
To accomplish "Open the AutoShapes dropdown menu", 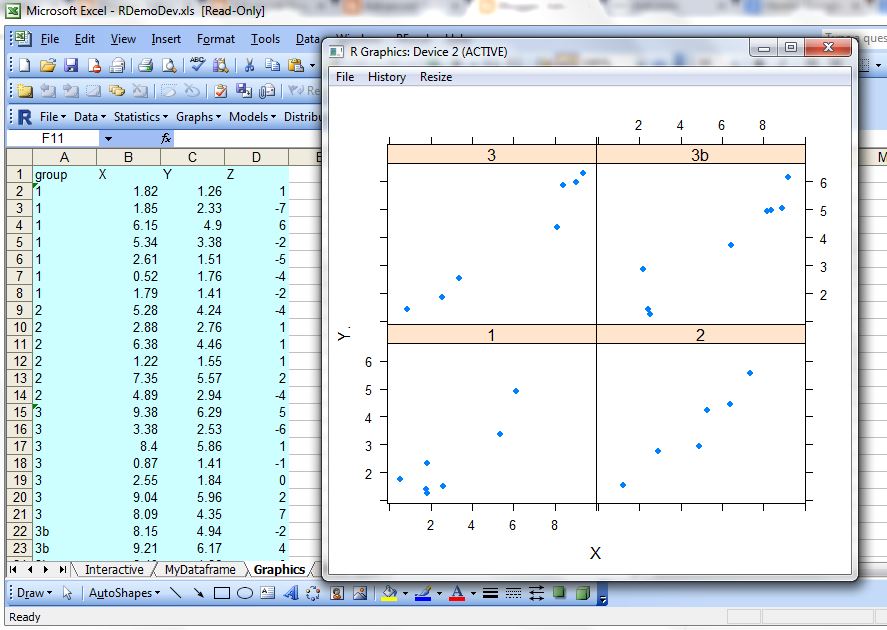I will coord(124,593).
